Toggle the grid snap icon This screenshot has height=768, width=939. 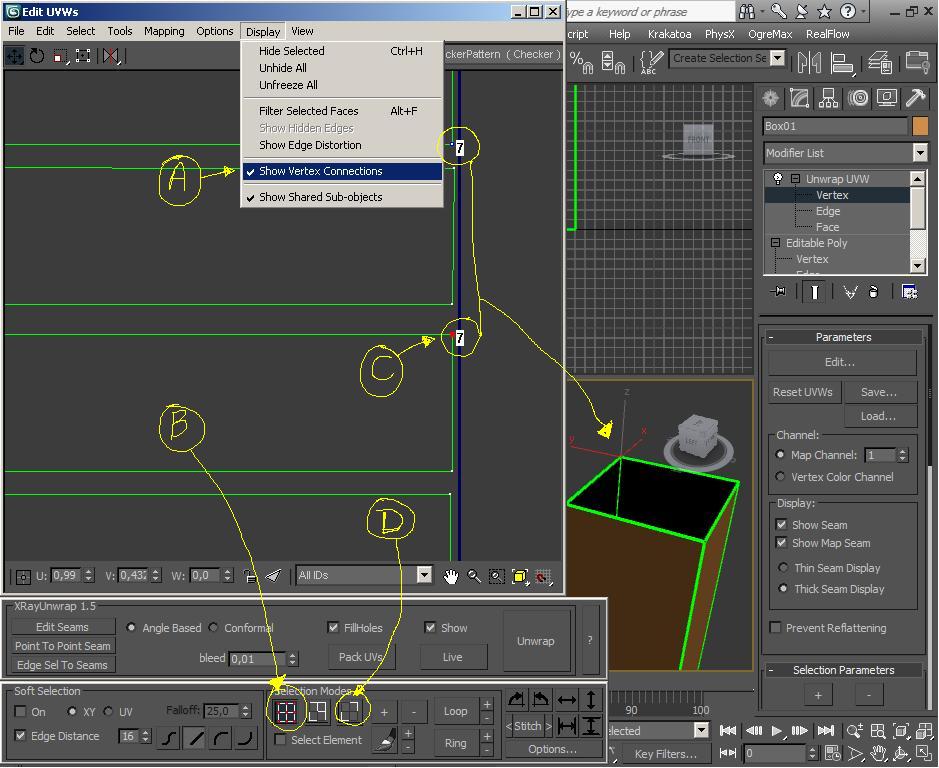pyautogui.click(x=543, y=576)
